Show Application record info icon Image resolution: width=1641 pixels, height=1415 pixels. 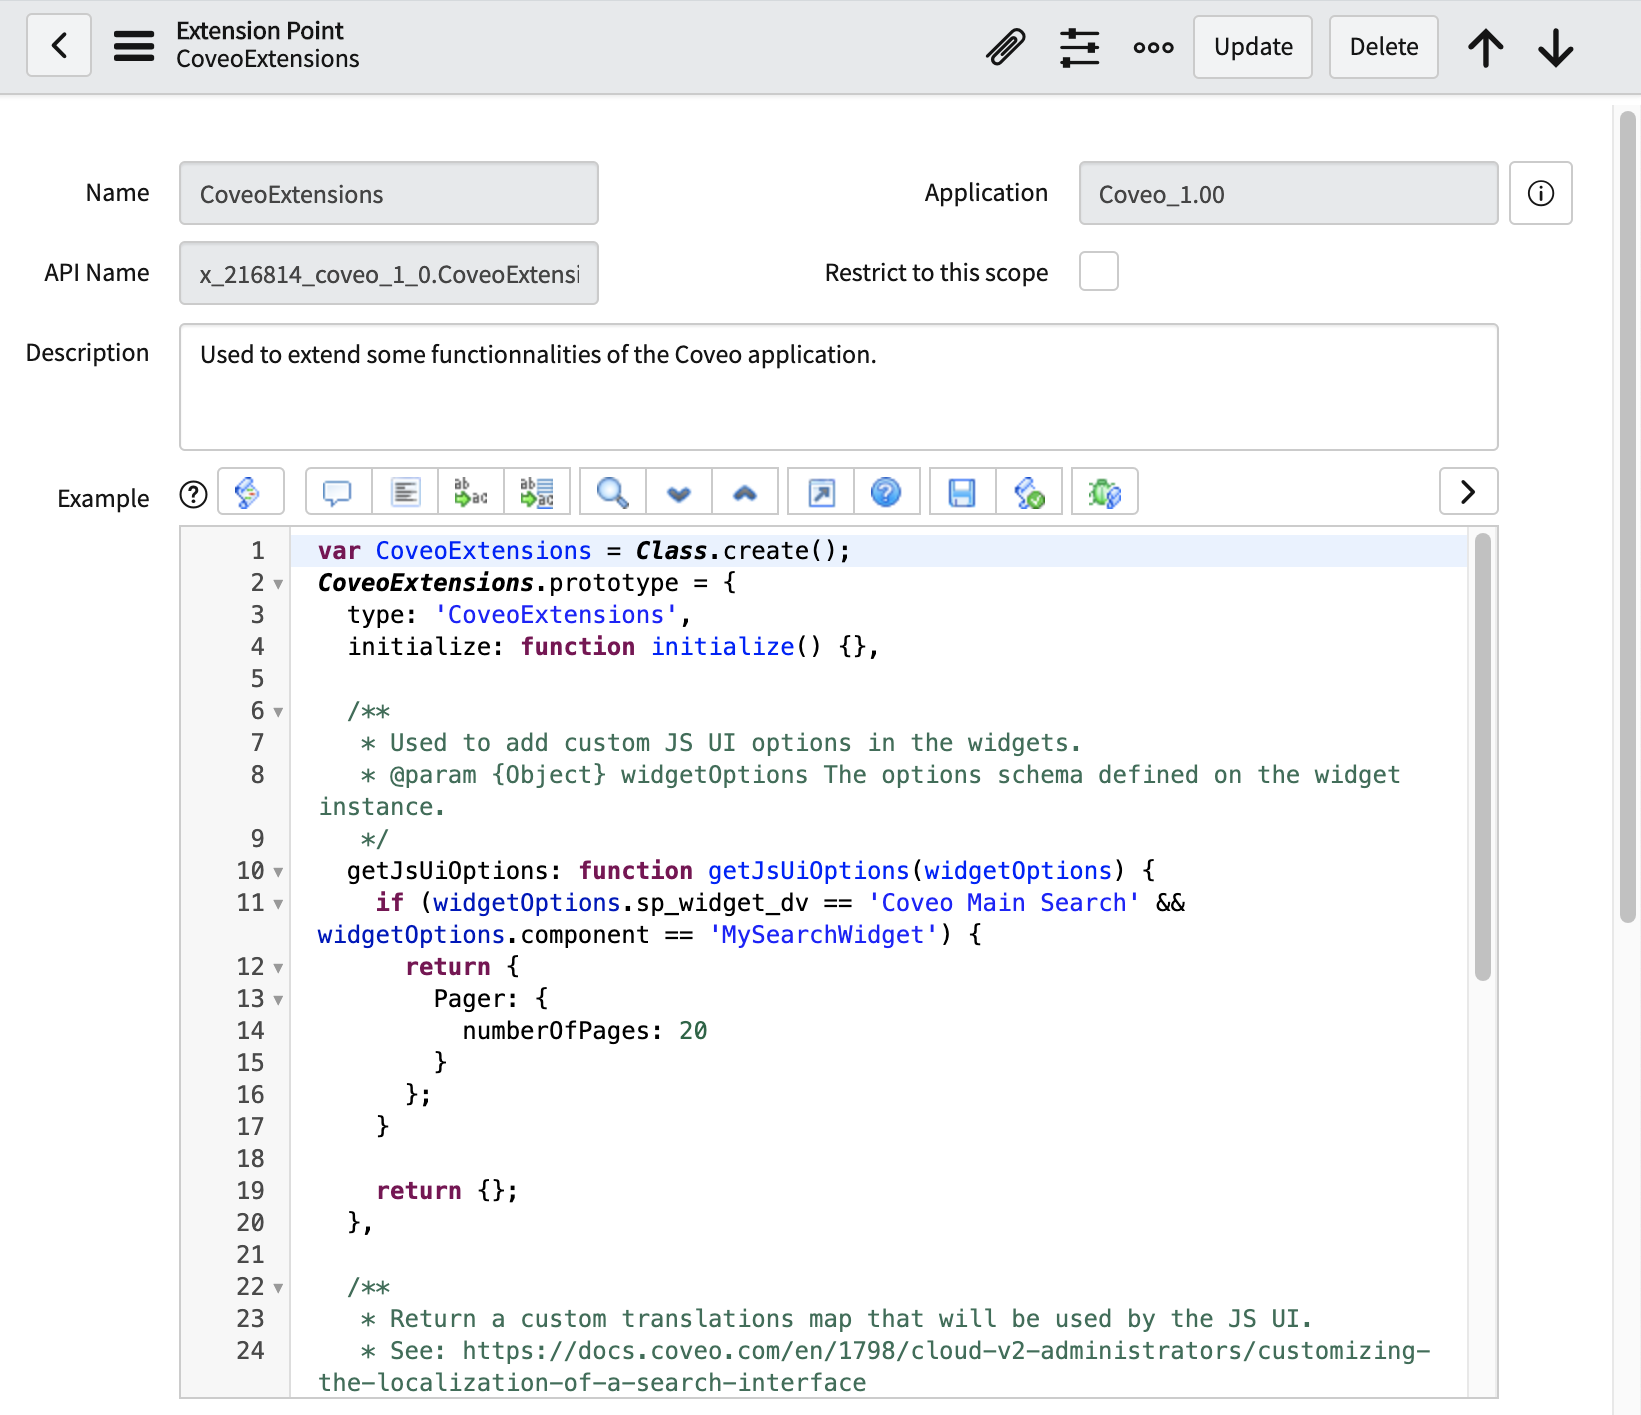[1541, 193]
